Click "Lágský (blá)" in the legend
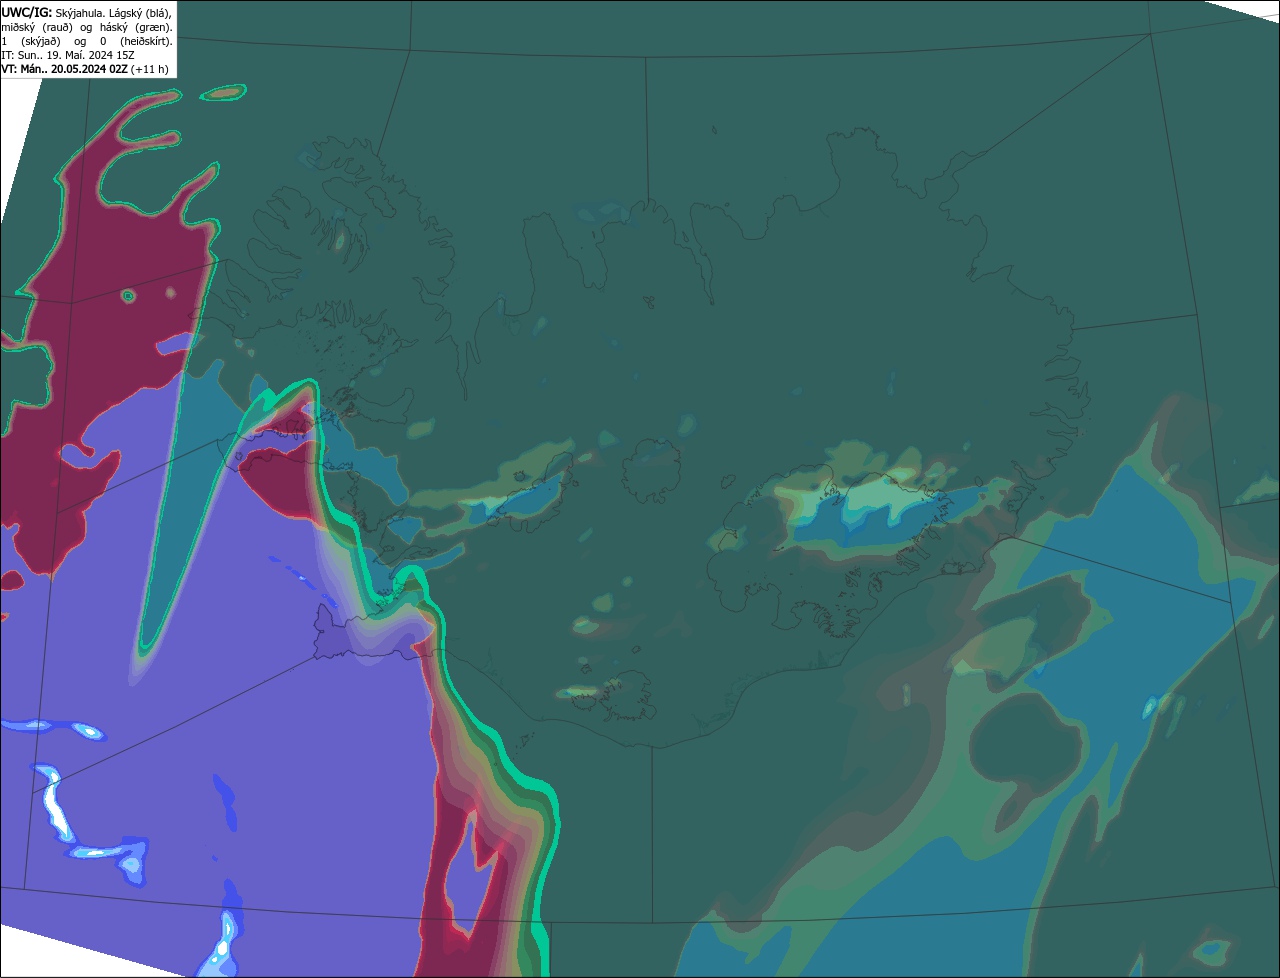Viewport: 1280px width, 978px height. (x=140, y=14)
